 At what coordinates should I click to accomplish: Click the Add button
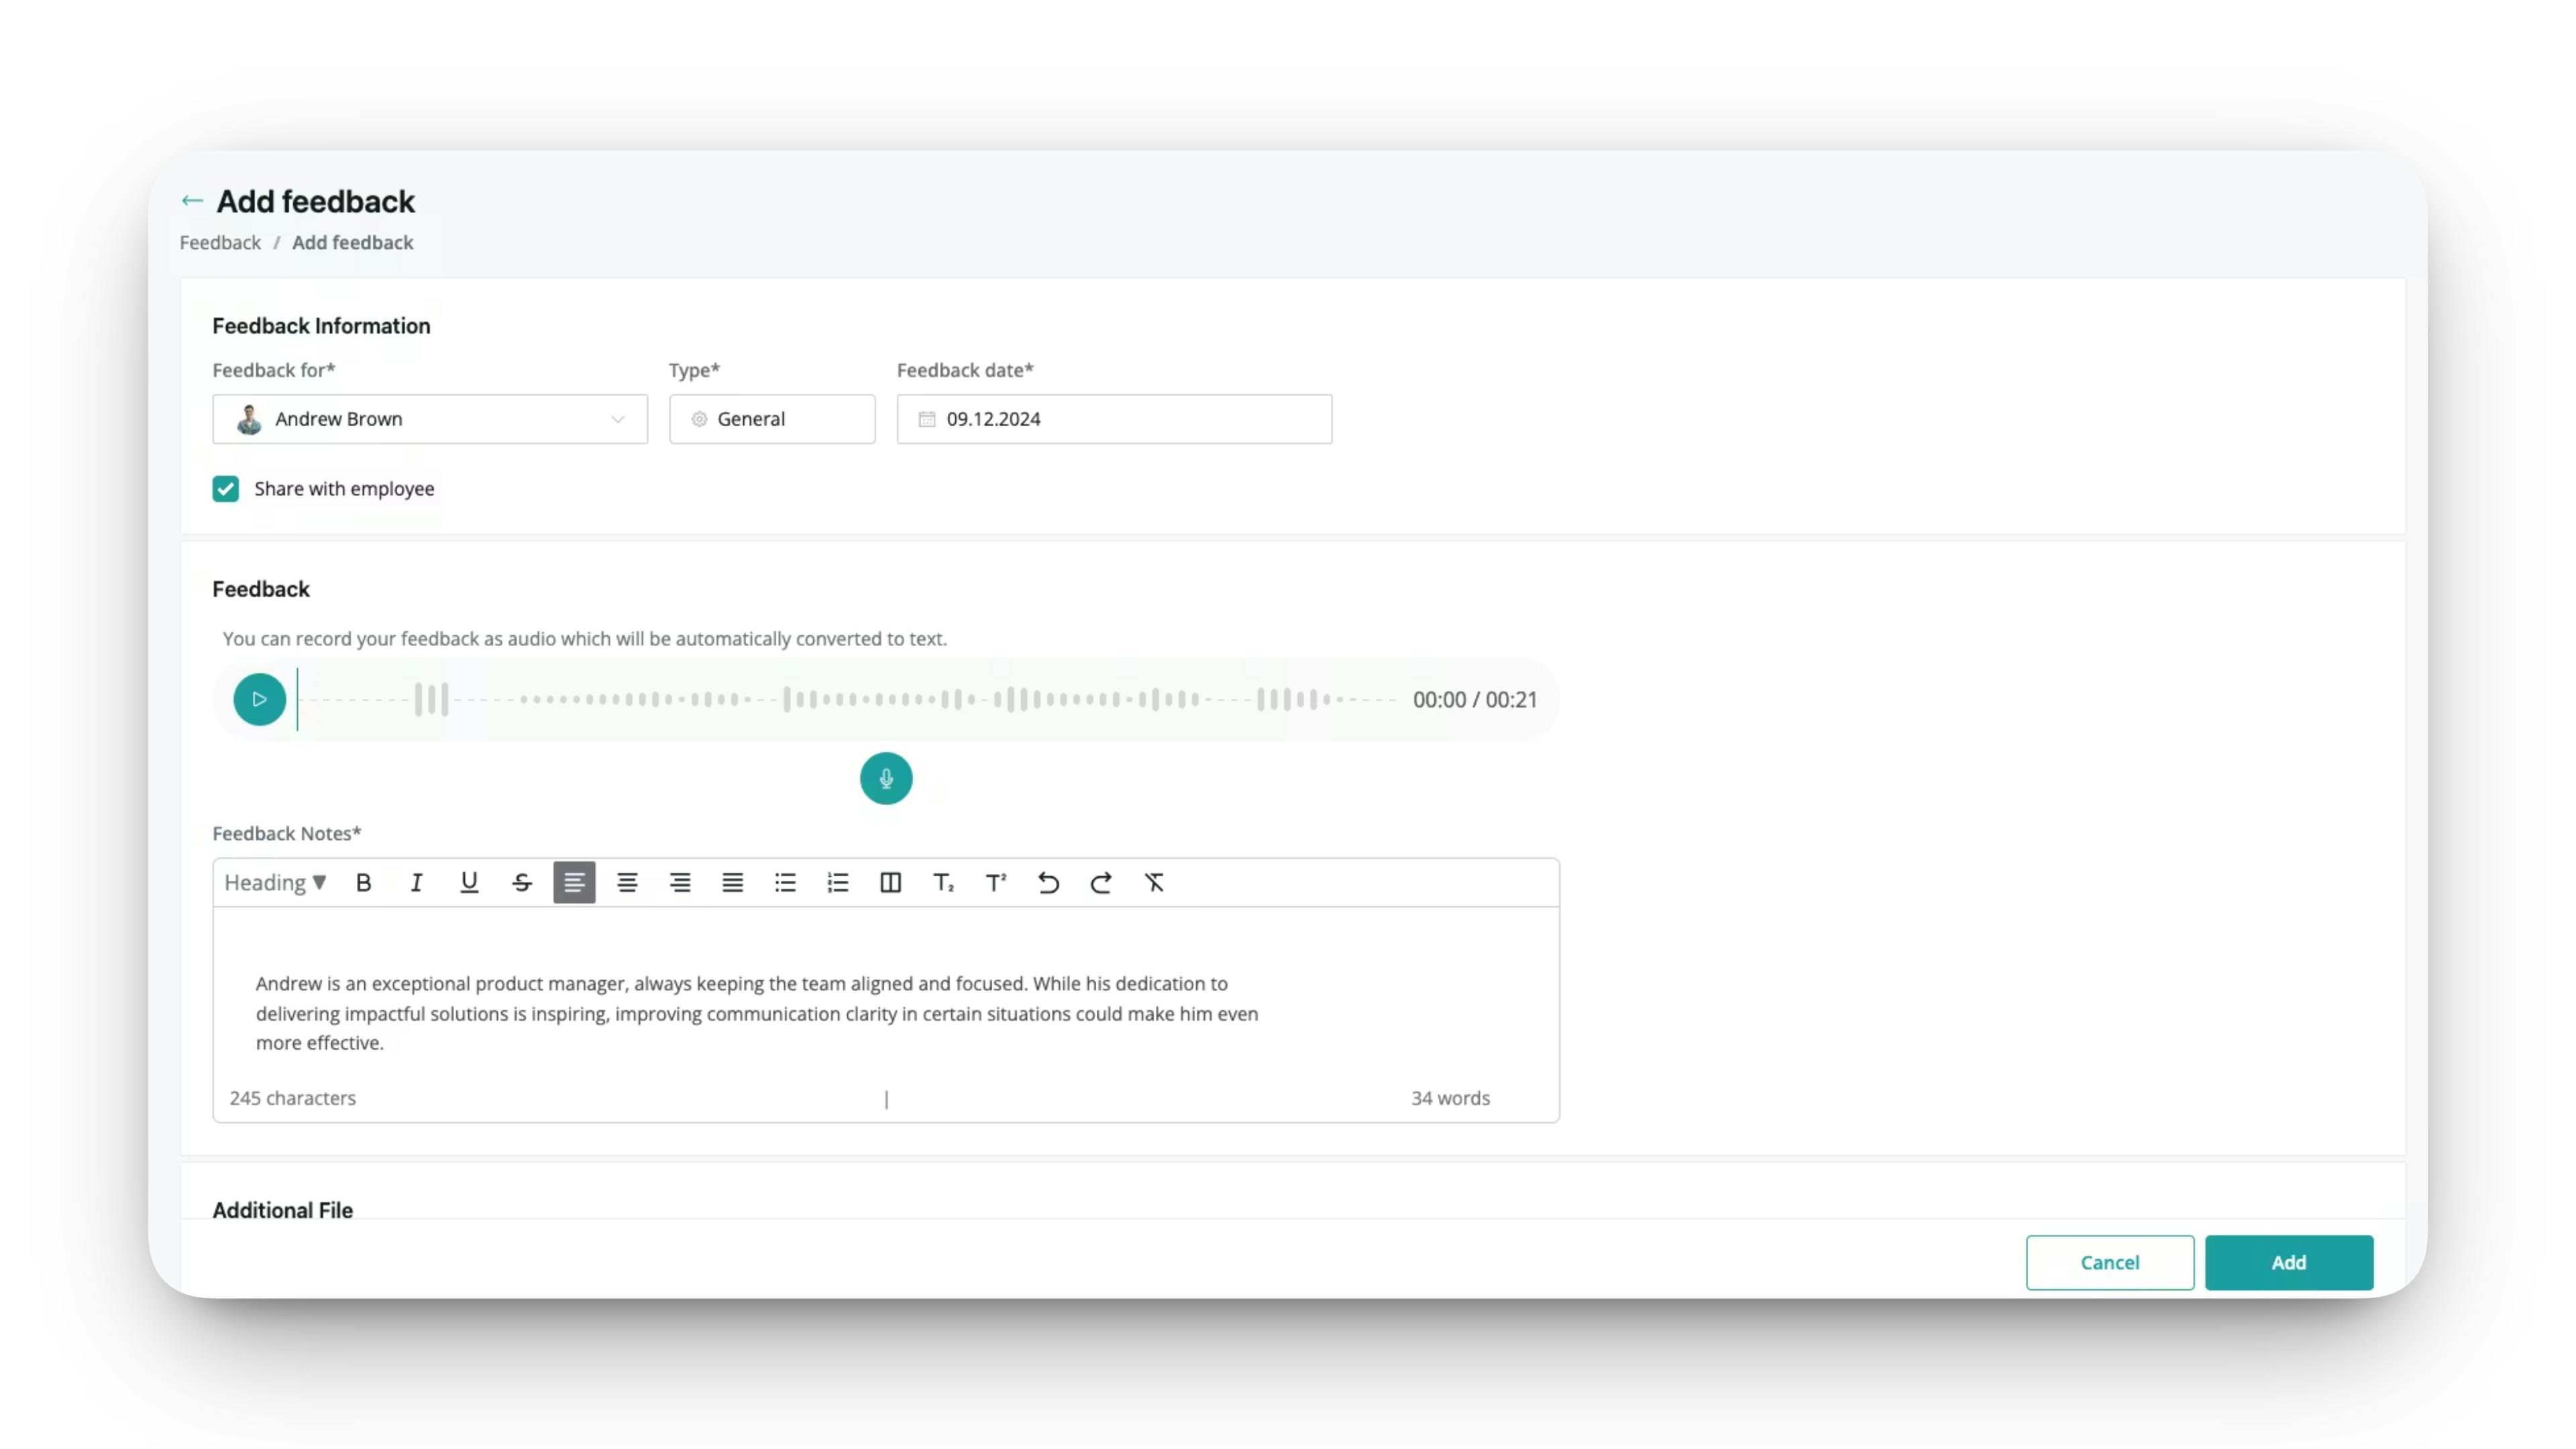pyautogui.click(x=2289, y=1263)
